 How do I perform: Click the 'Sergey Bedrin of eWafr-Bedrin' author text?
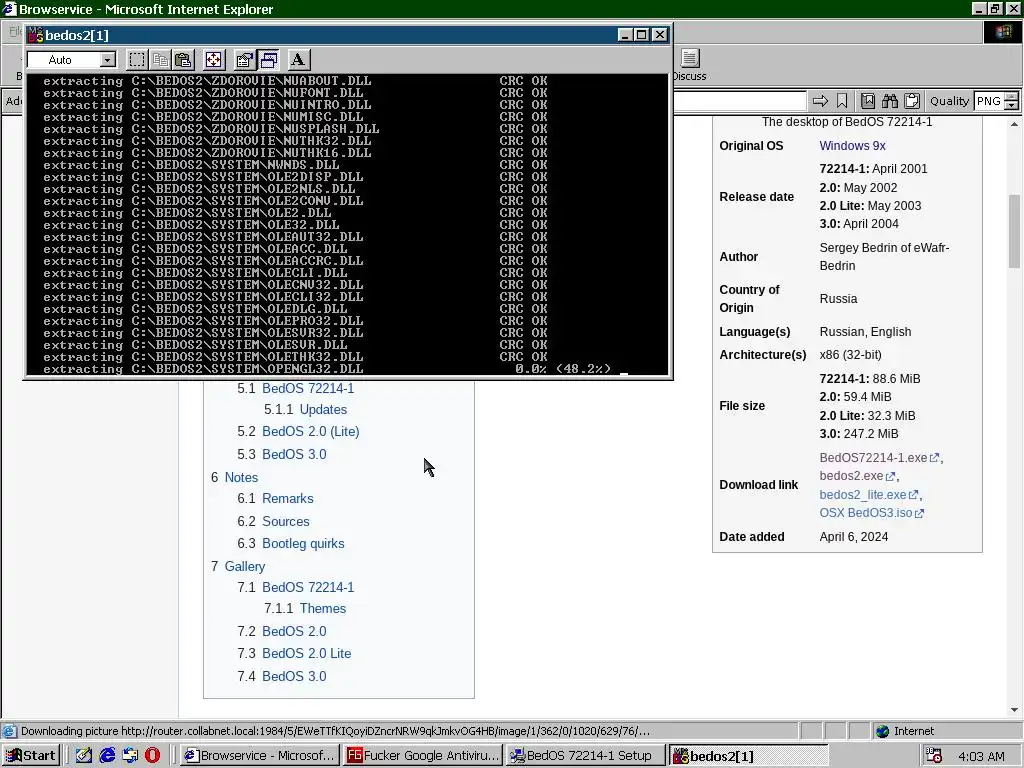pyautogui.click(x=884, y=257)
